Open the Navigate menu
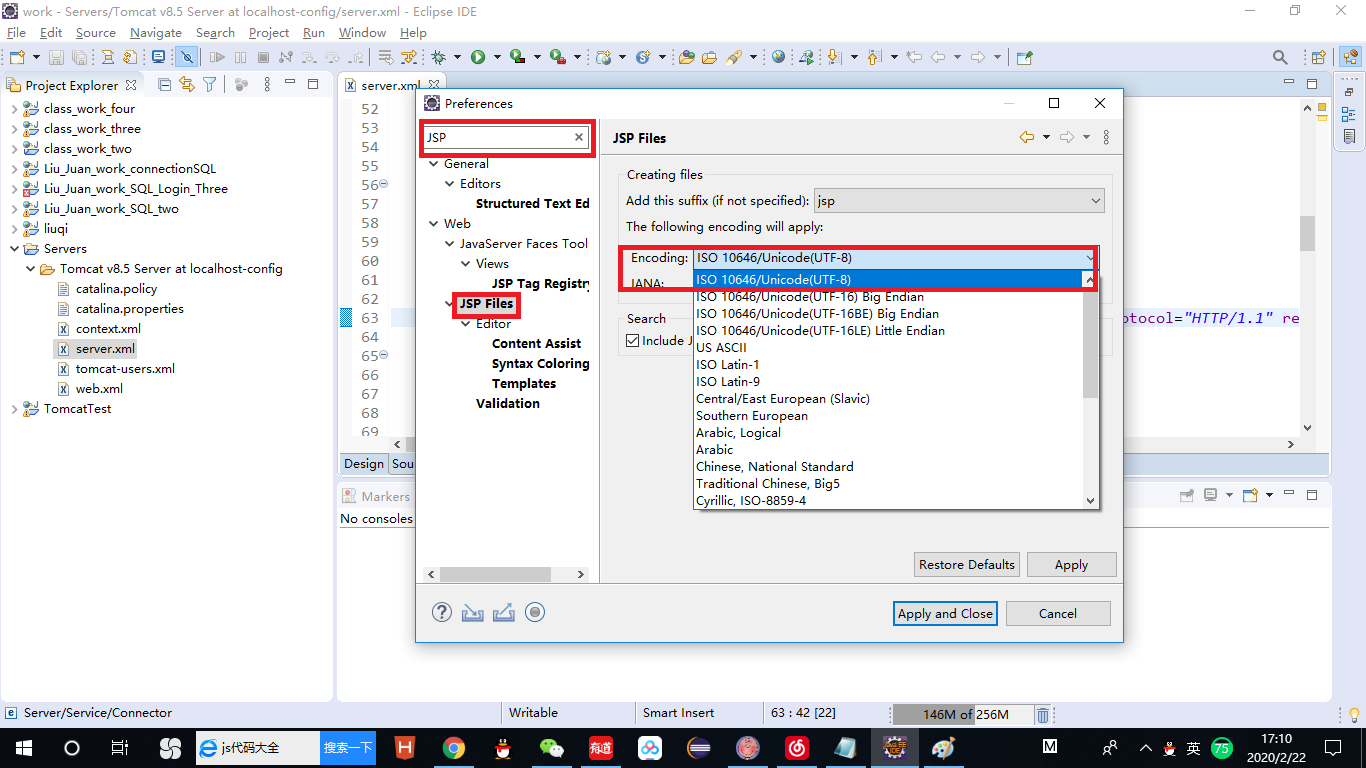The height and width of the screenshot is (768, 1366). (x=156, y=33)
